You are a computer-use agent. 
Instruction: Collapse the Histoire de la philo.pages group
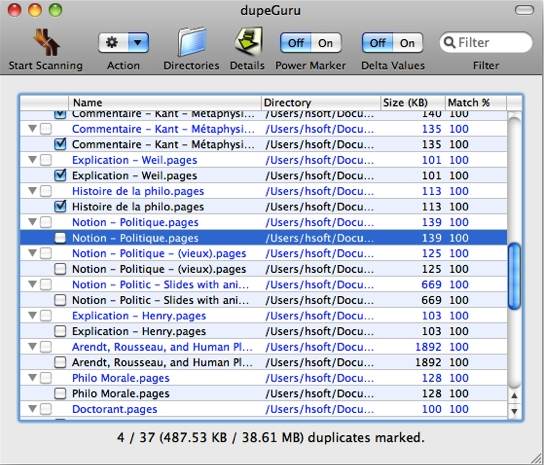pos(32,191)
